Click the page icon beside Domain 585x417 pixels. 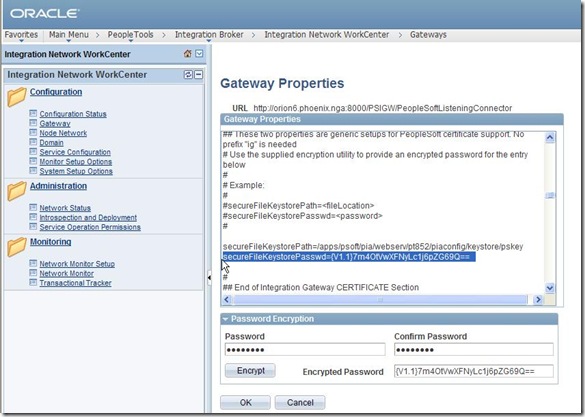coord(33,142)
